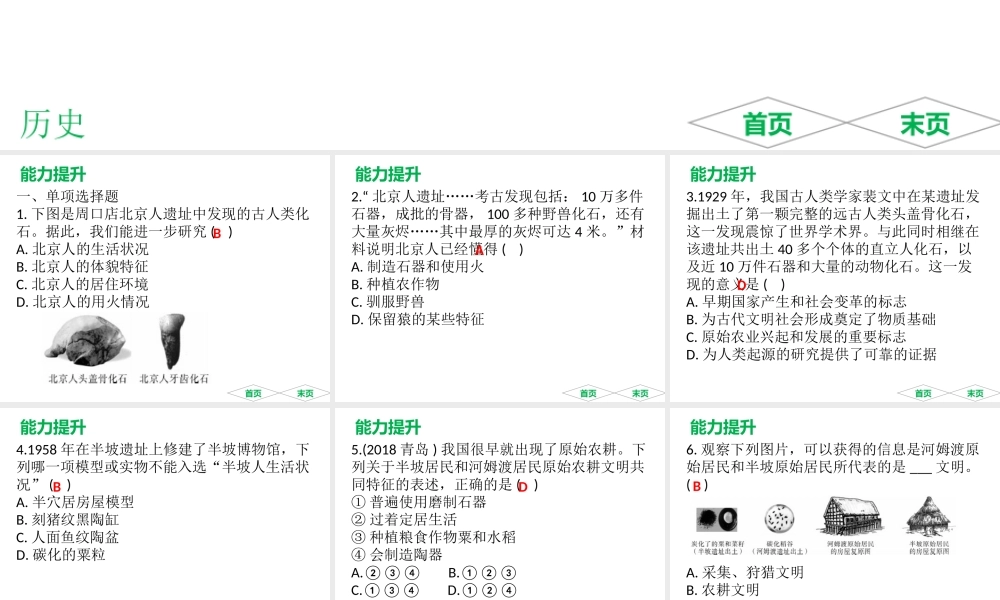Select the 北京人牙齿化石 tooth image
Screen dimensions: 1000x600
pos(173,341)
